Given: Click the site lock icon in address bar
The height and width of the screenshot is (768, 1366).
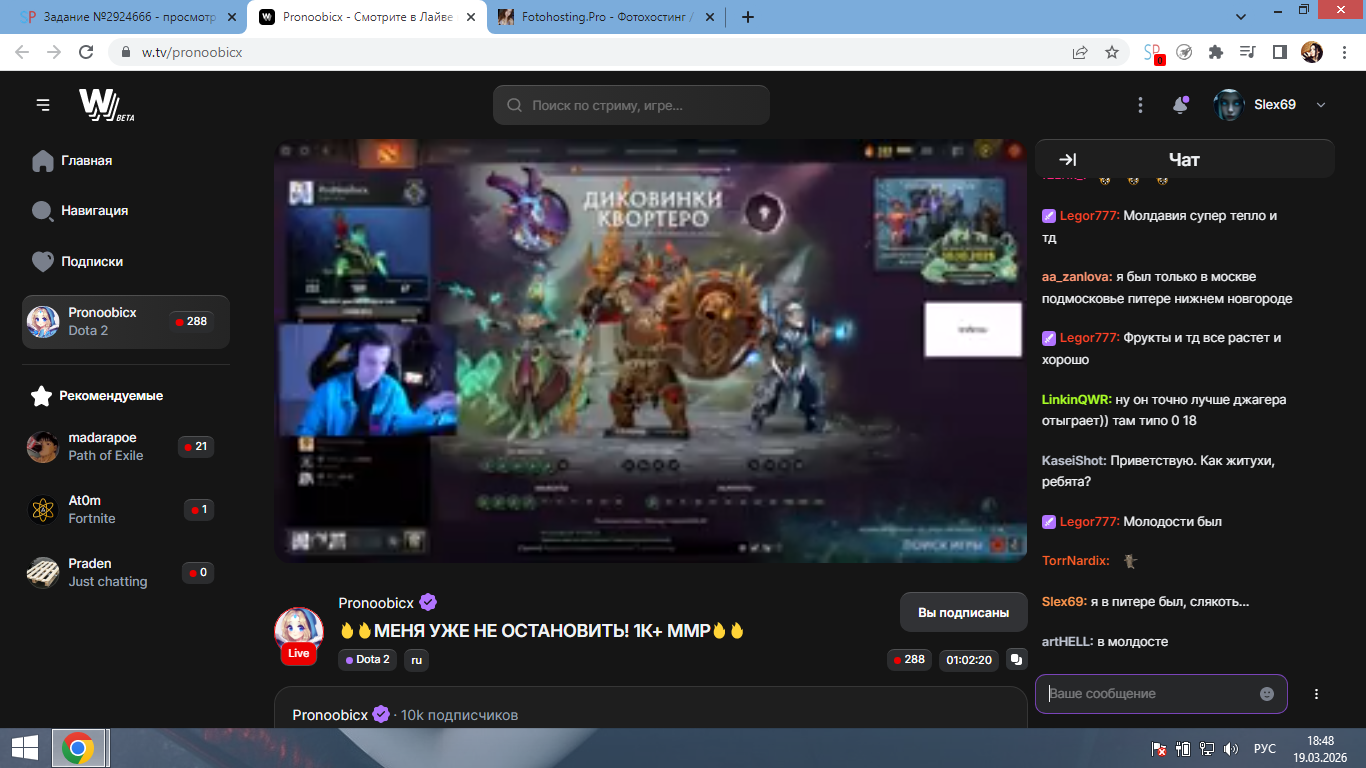Looking at the screenshot, I should pyautogui.click(x=126, y=52).
